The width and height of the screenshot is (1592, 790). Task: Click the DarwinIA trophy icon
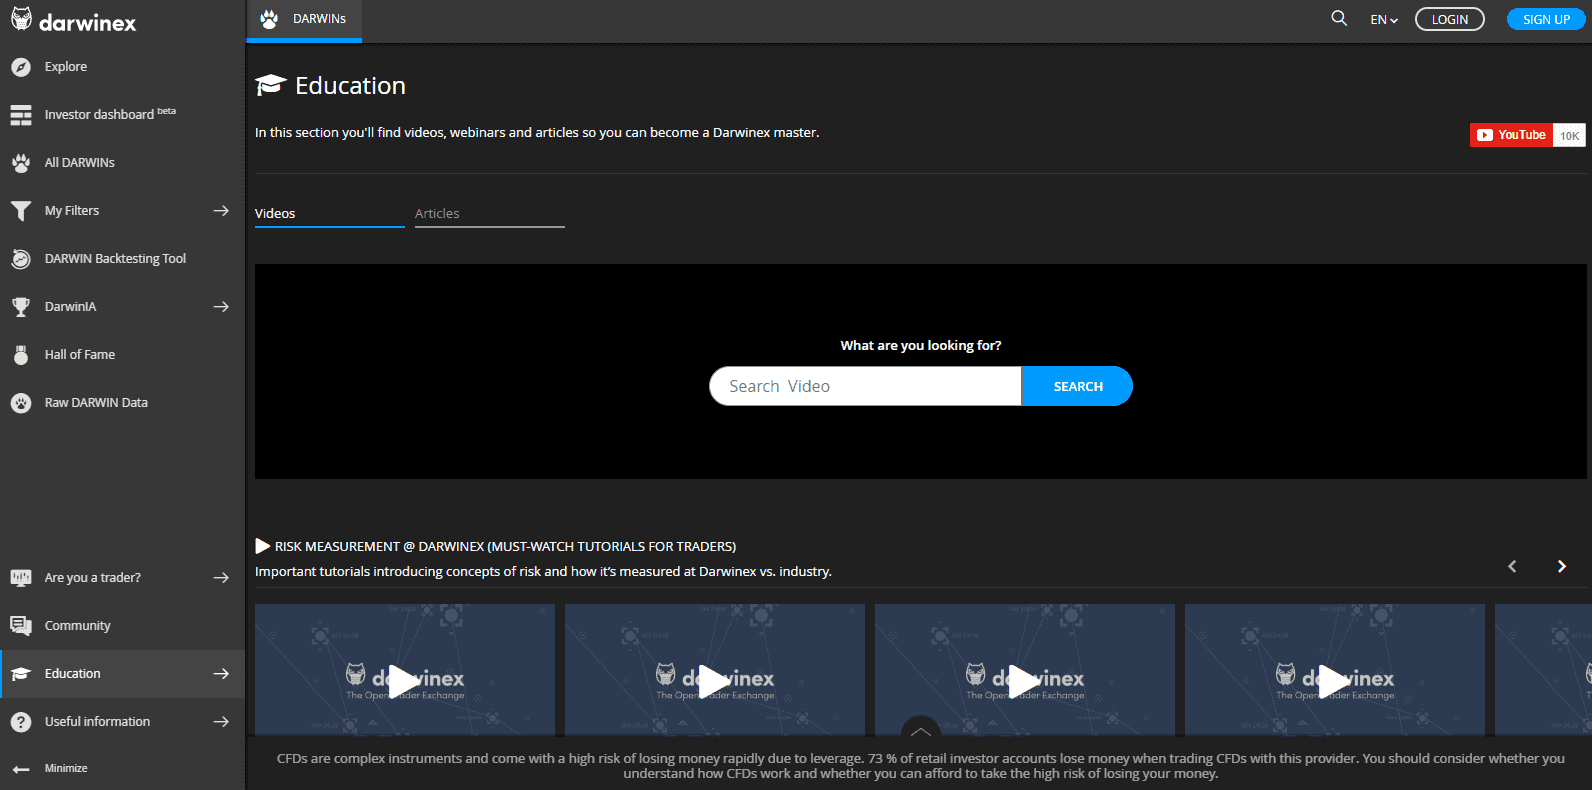[21, 307]
